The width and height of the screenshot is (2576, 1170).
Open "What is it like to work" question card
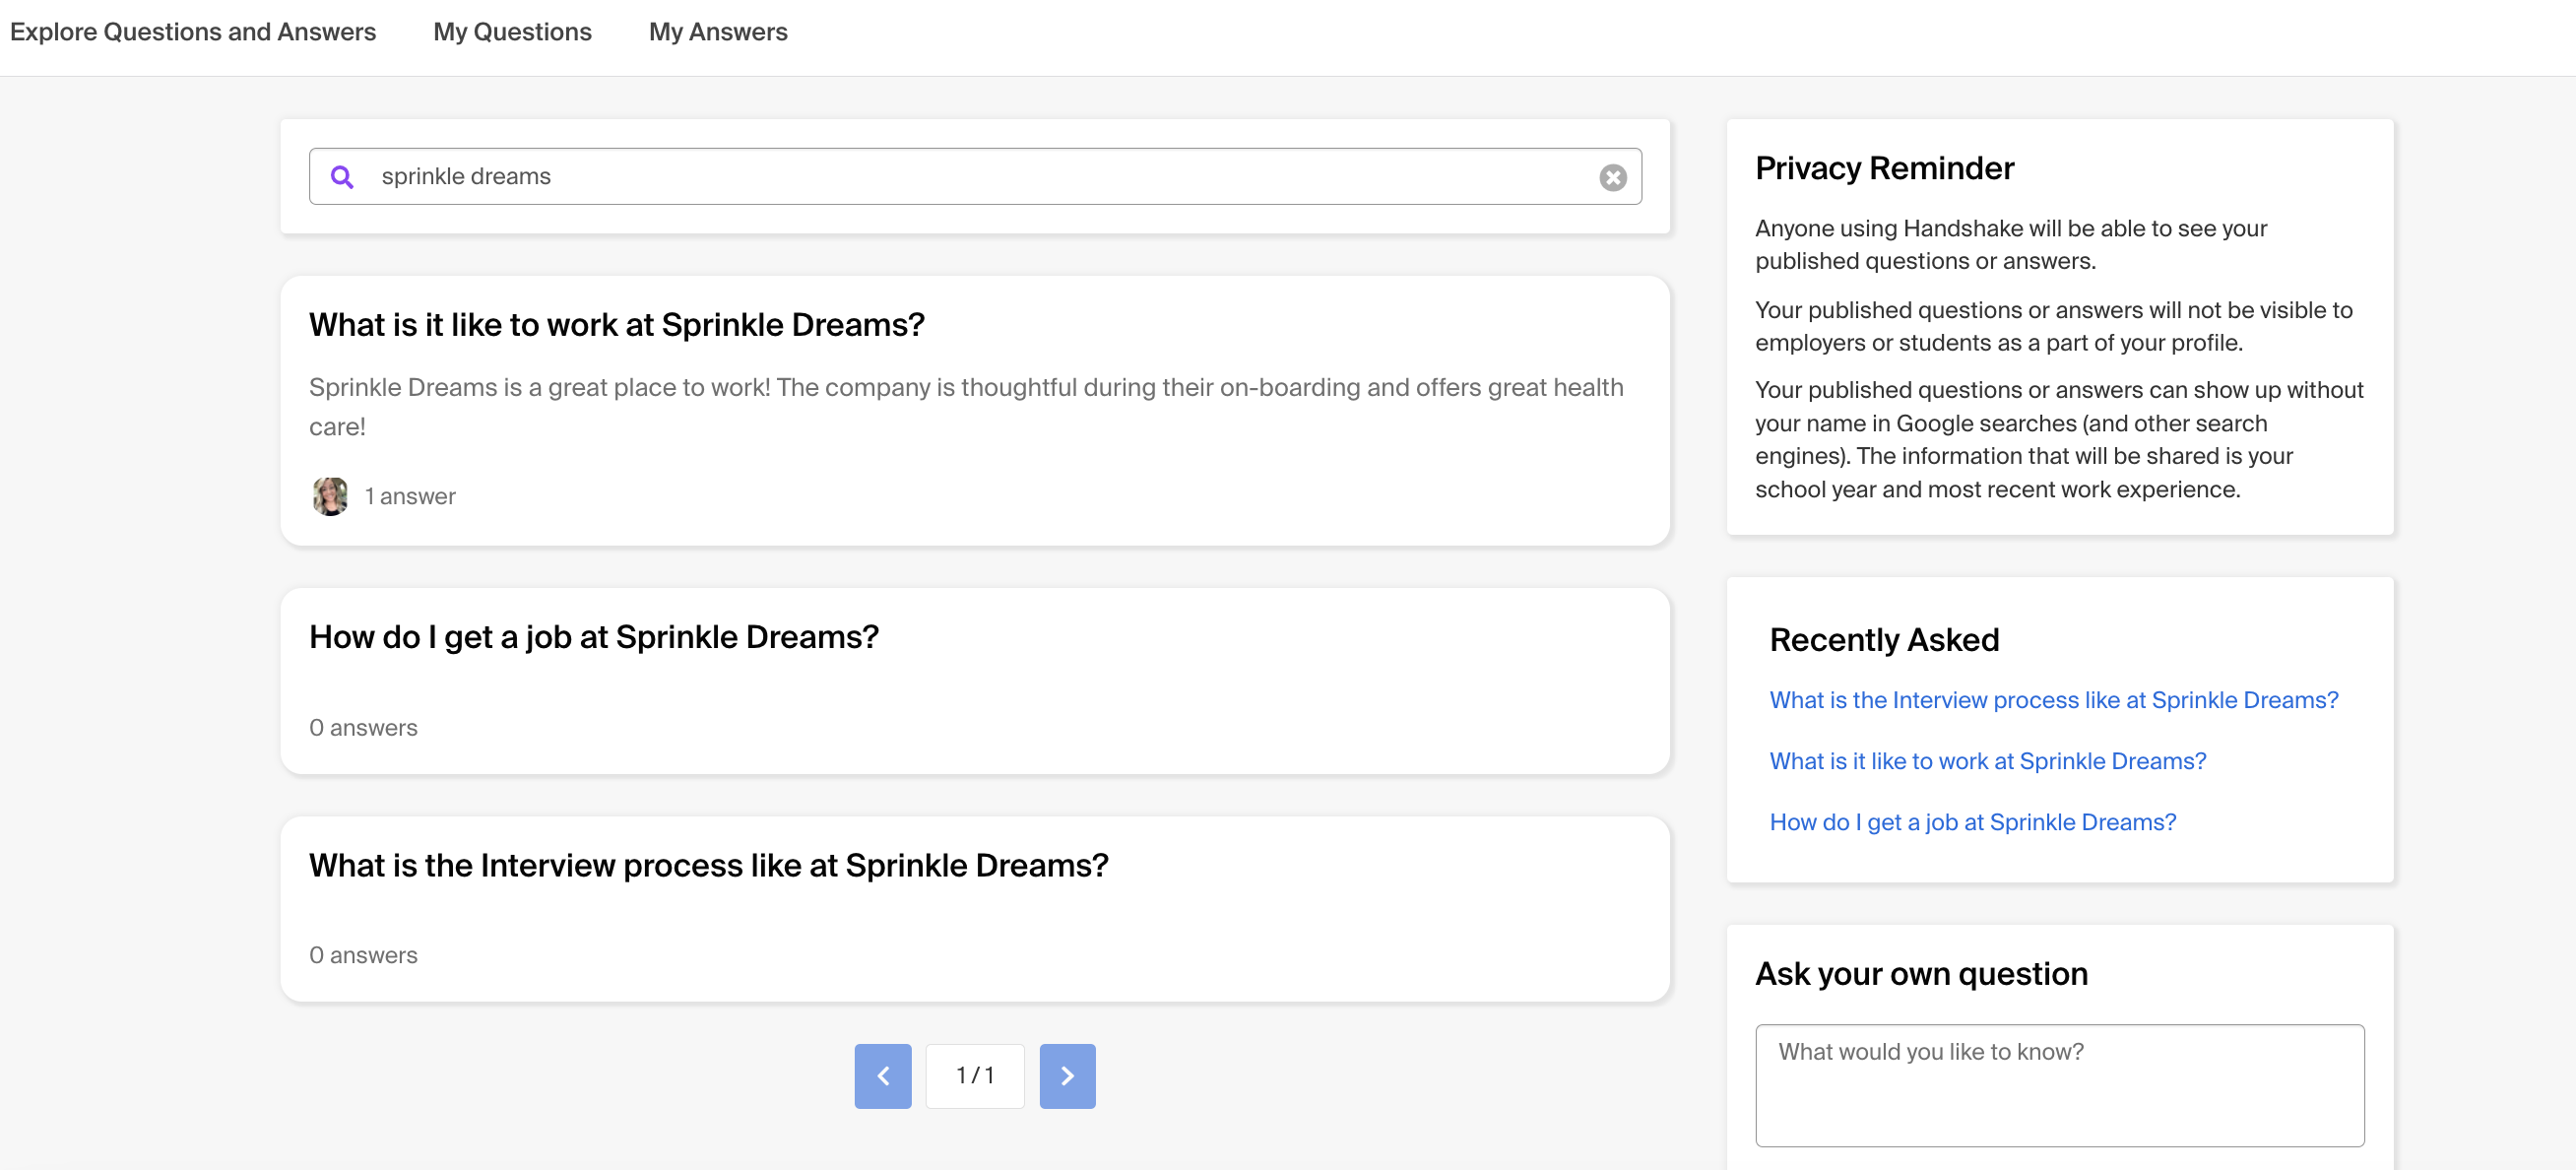[x=617, y=325]
